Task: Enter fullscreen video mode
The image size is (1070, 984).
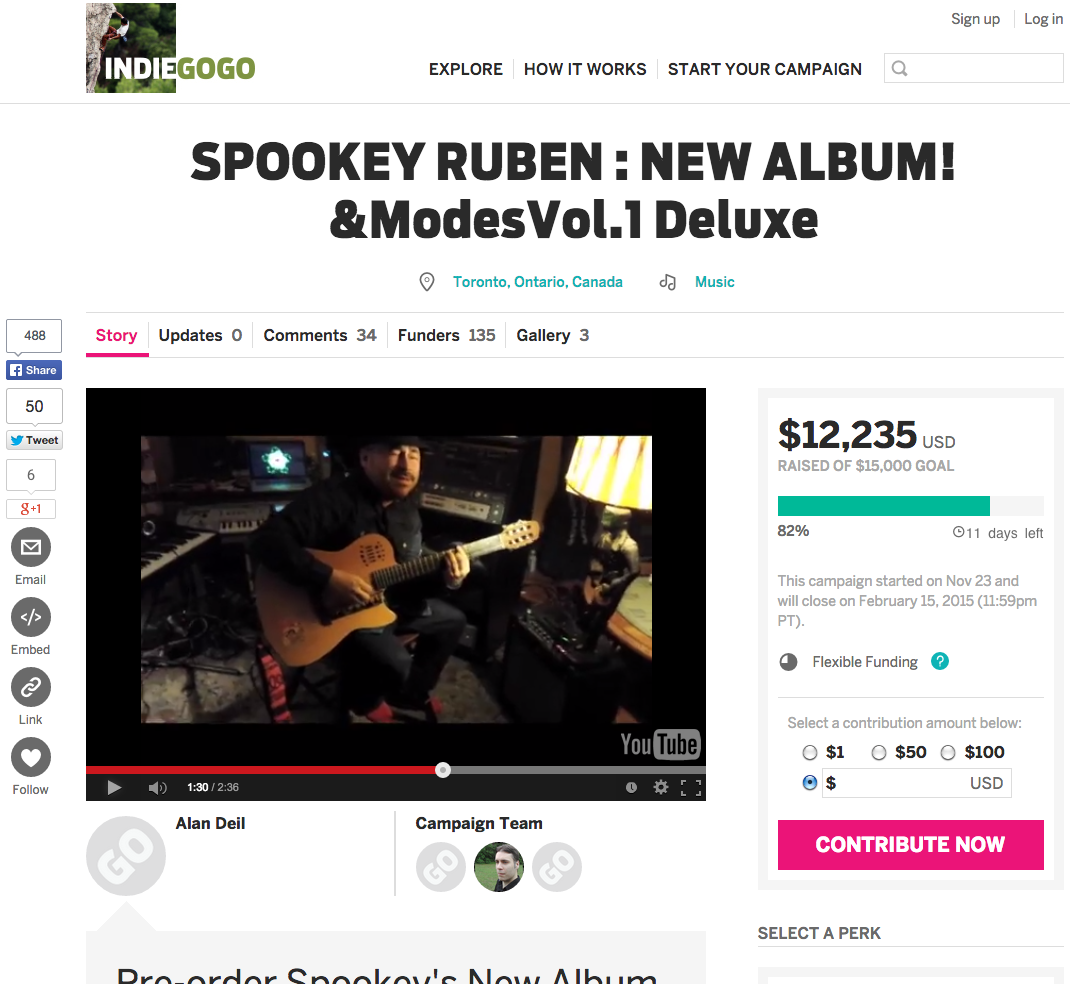Action: coord(691,787)
